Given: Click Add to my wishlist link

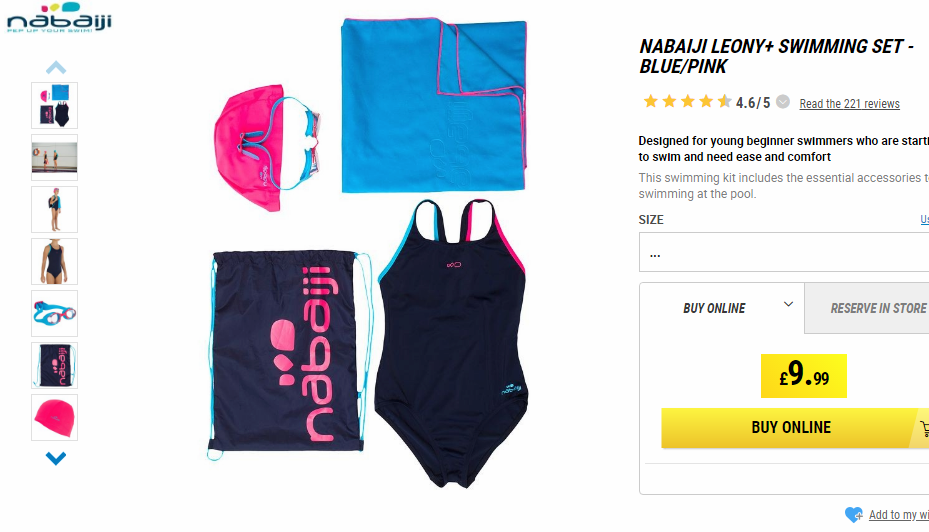Looking at the screenshot, I should tap(899, 515).
